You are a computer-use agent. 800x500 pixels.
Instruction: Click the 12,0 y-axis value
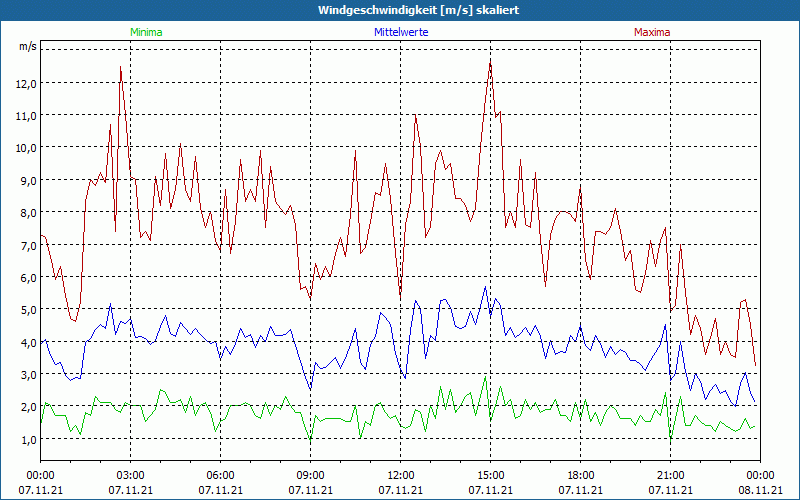[x=27, y=84]
